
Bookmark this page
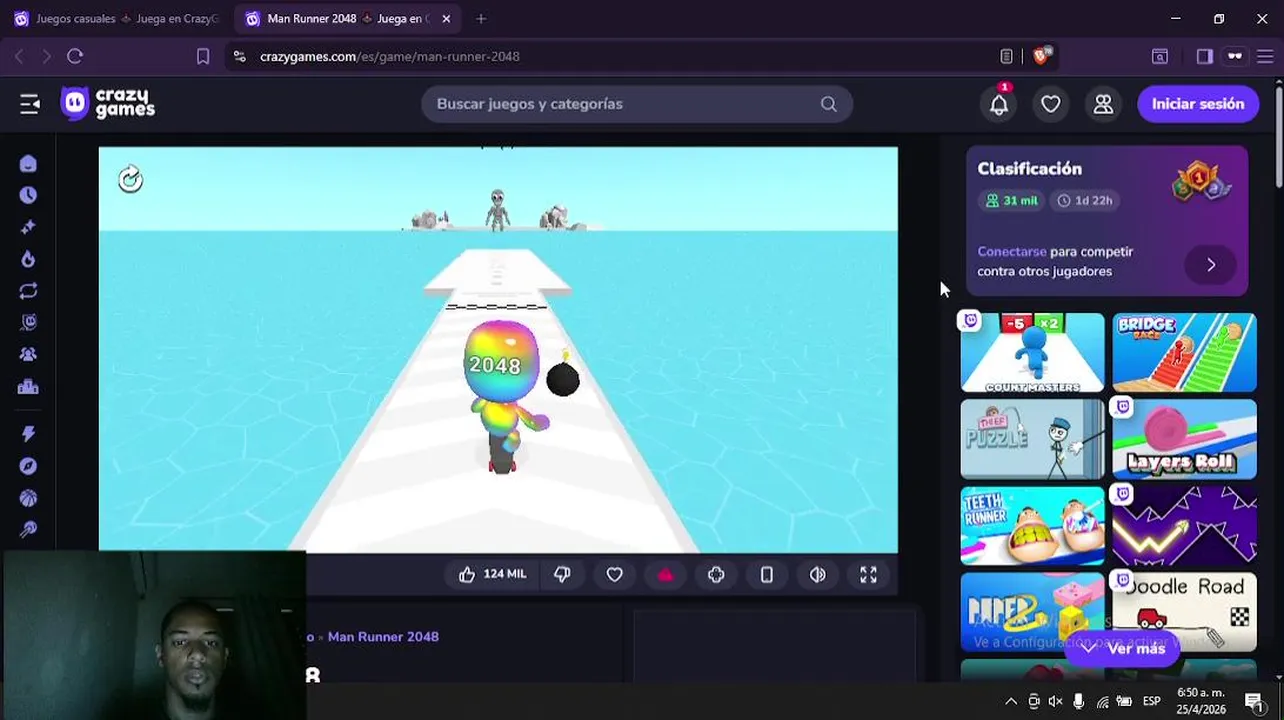203,56
